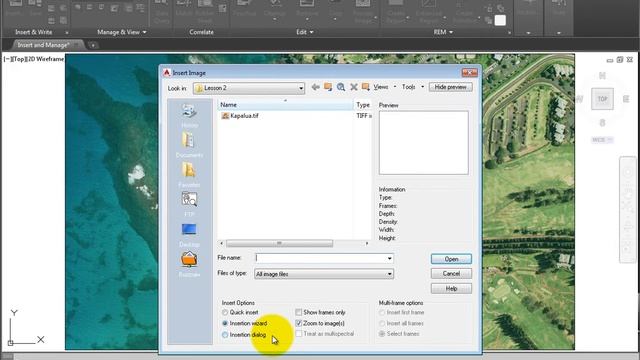Enable the Show frames only checkbox
The image size is (640, 360).
(299, 312)
